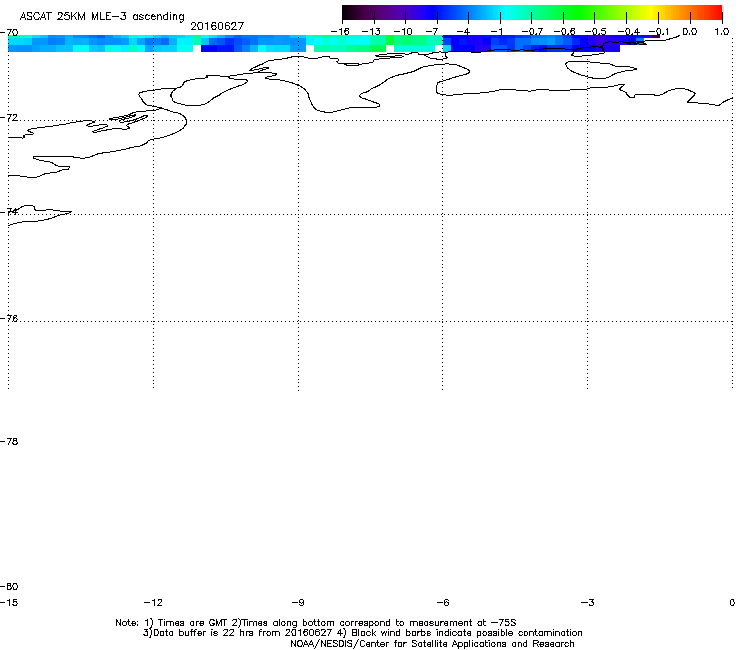This screenshot has height=650, width=740.
Task: Click the '-72' latitude axis label
Action: click(9, 118)
